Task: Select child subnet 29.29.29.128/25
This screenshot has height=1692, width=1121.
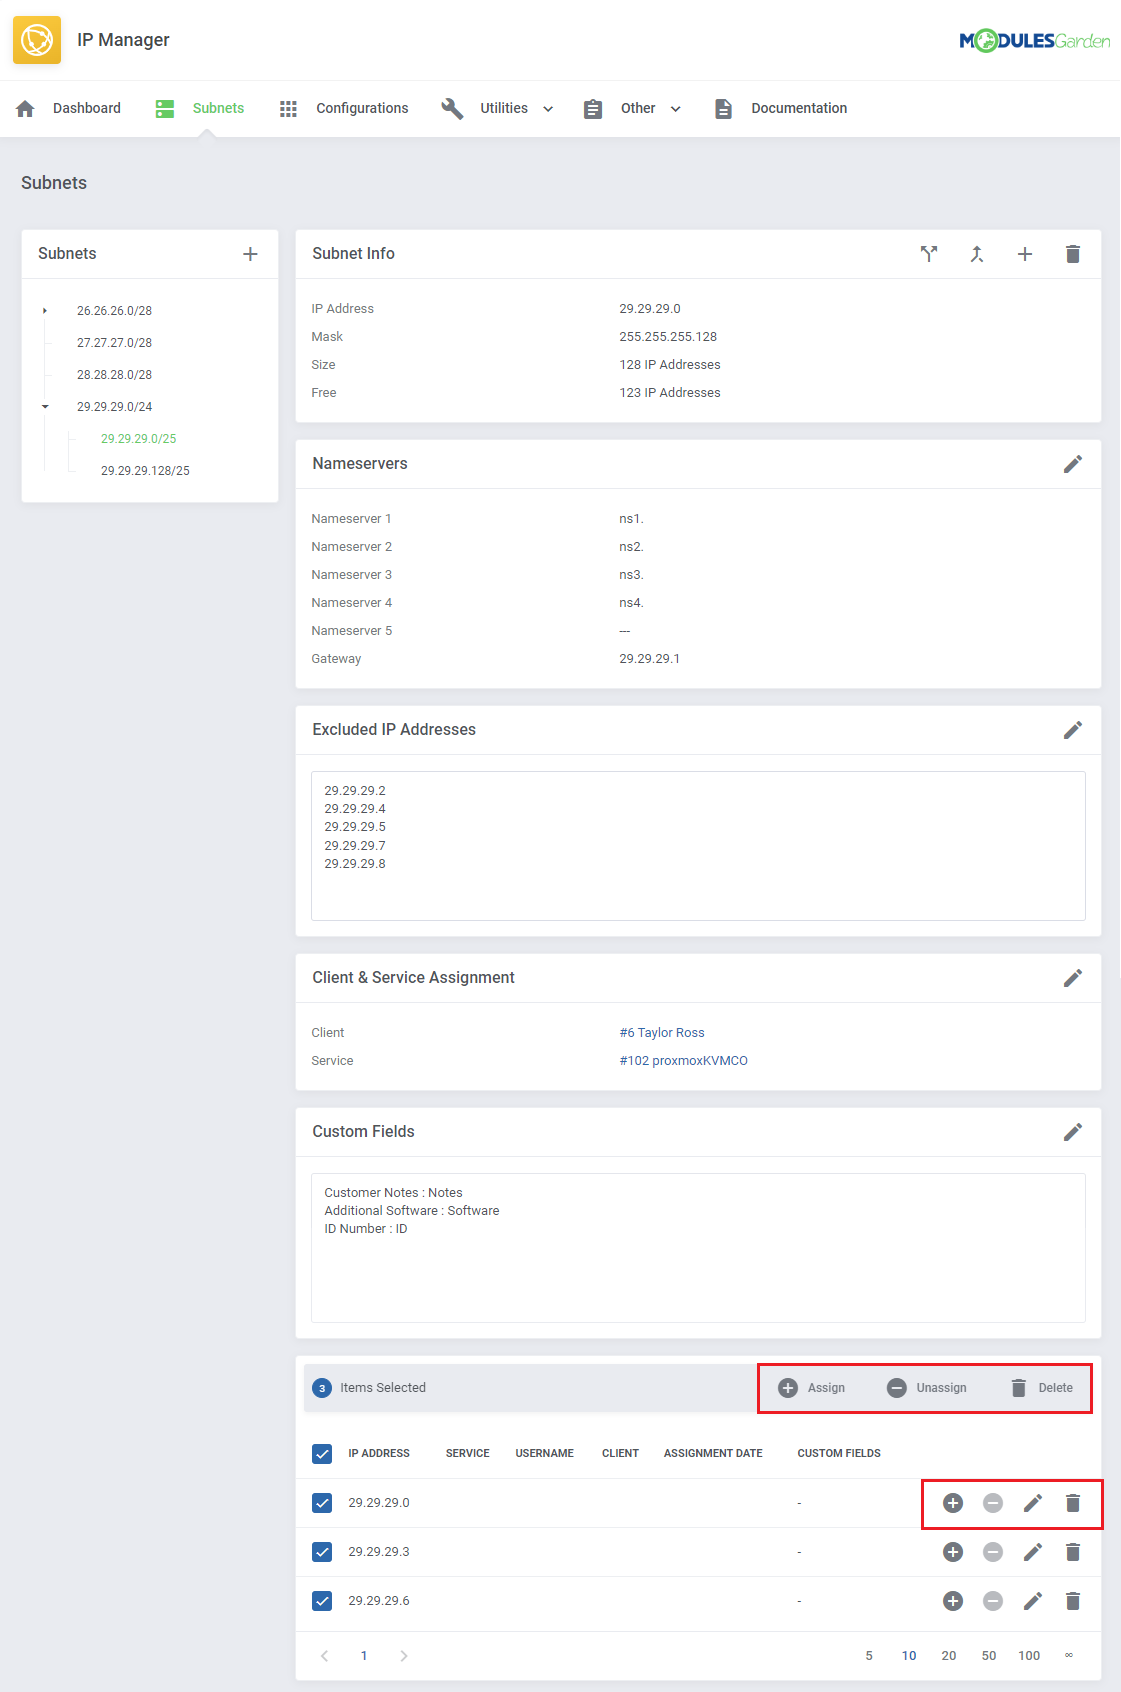Action: point(145,471)
